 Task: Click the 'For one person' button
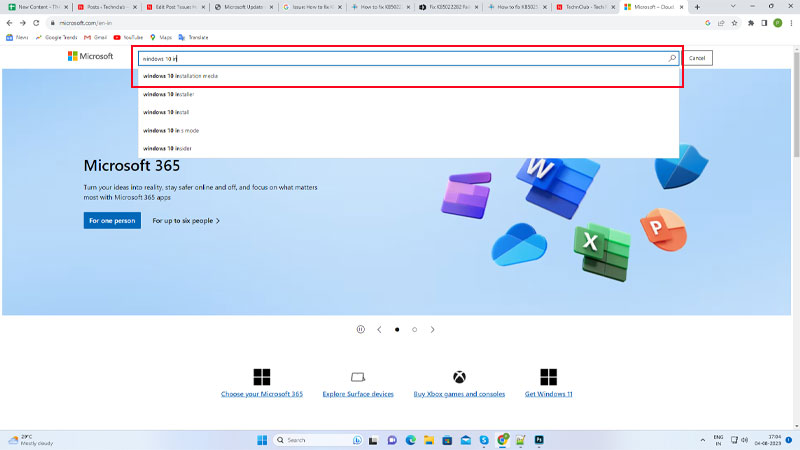[112, 220]
